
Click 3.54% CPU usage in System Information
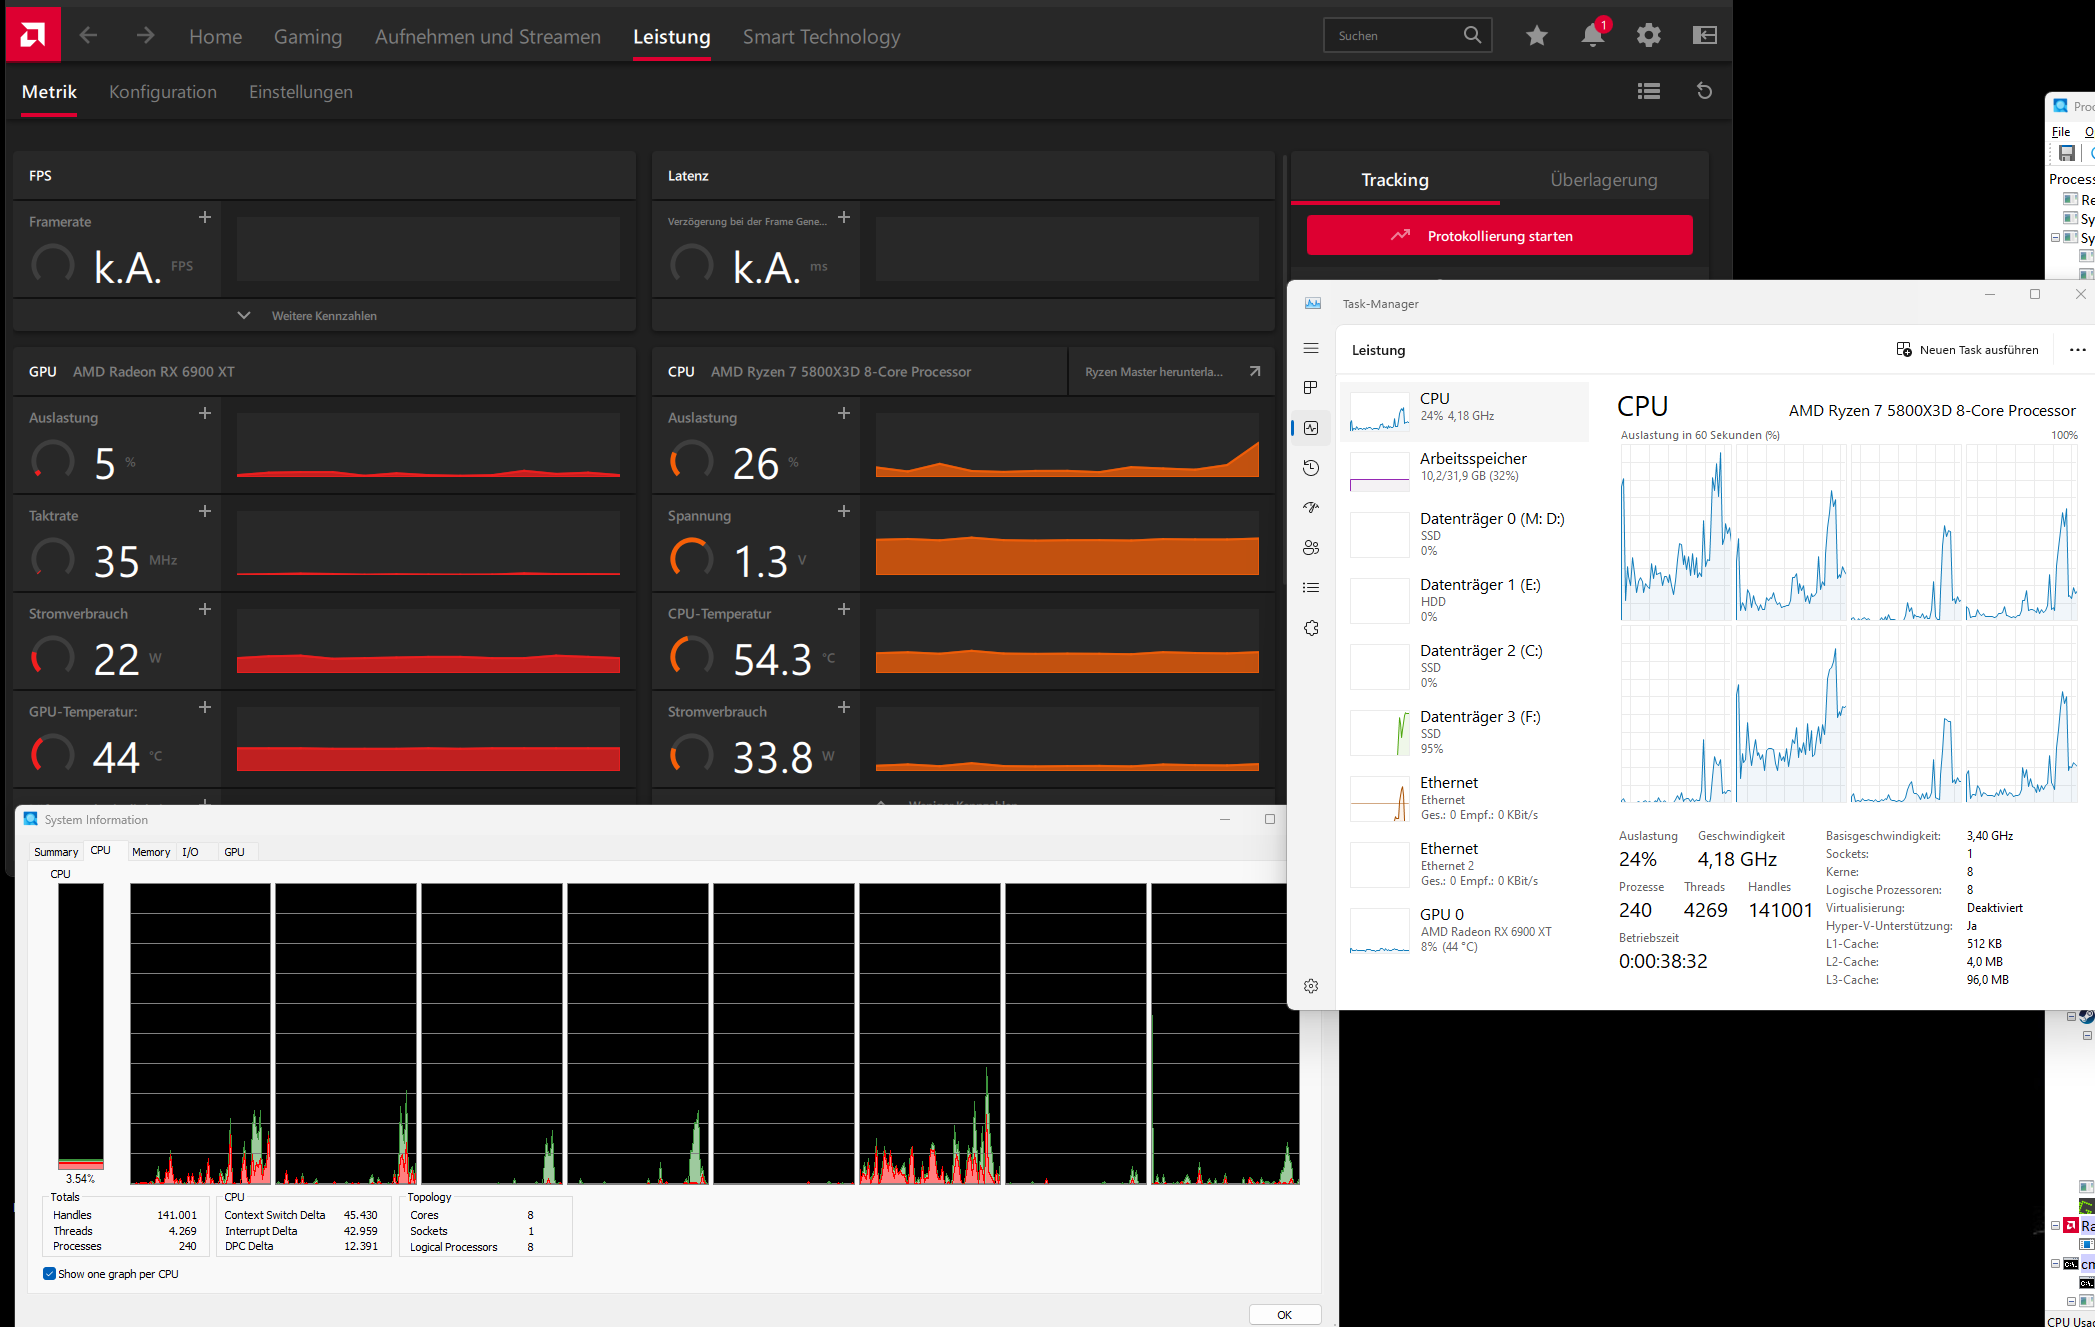80,1179
